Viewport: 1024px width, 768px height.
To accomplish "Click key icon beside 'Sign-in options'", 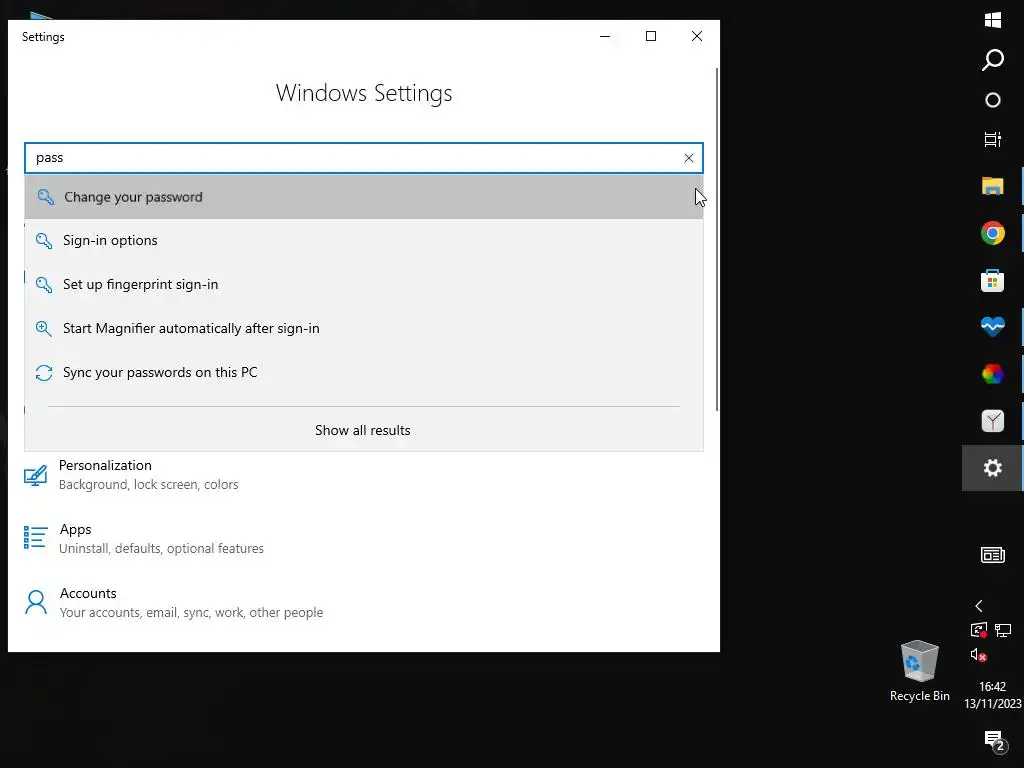I will 44,240.
